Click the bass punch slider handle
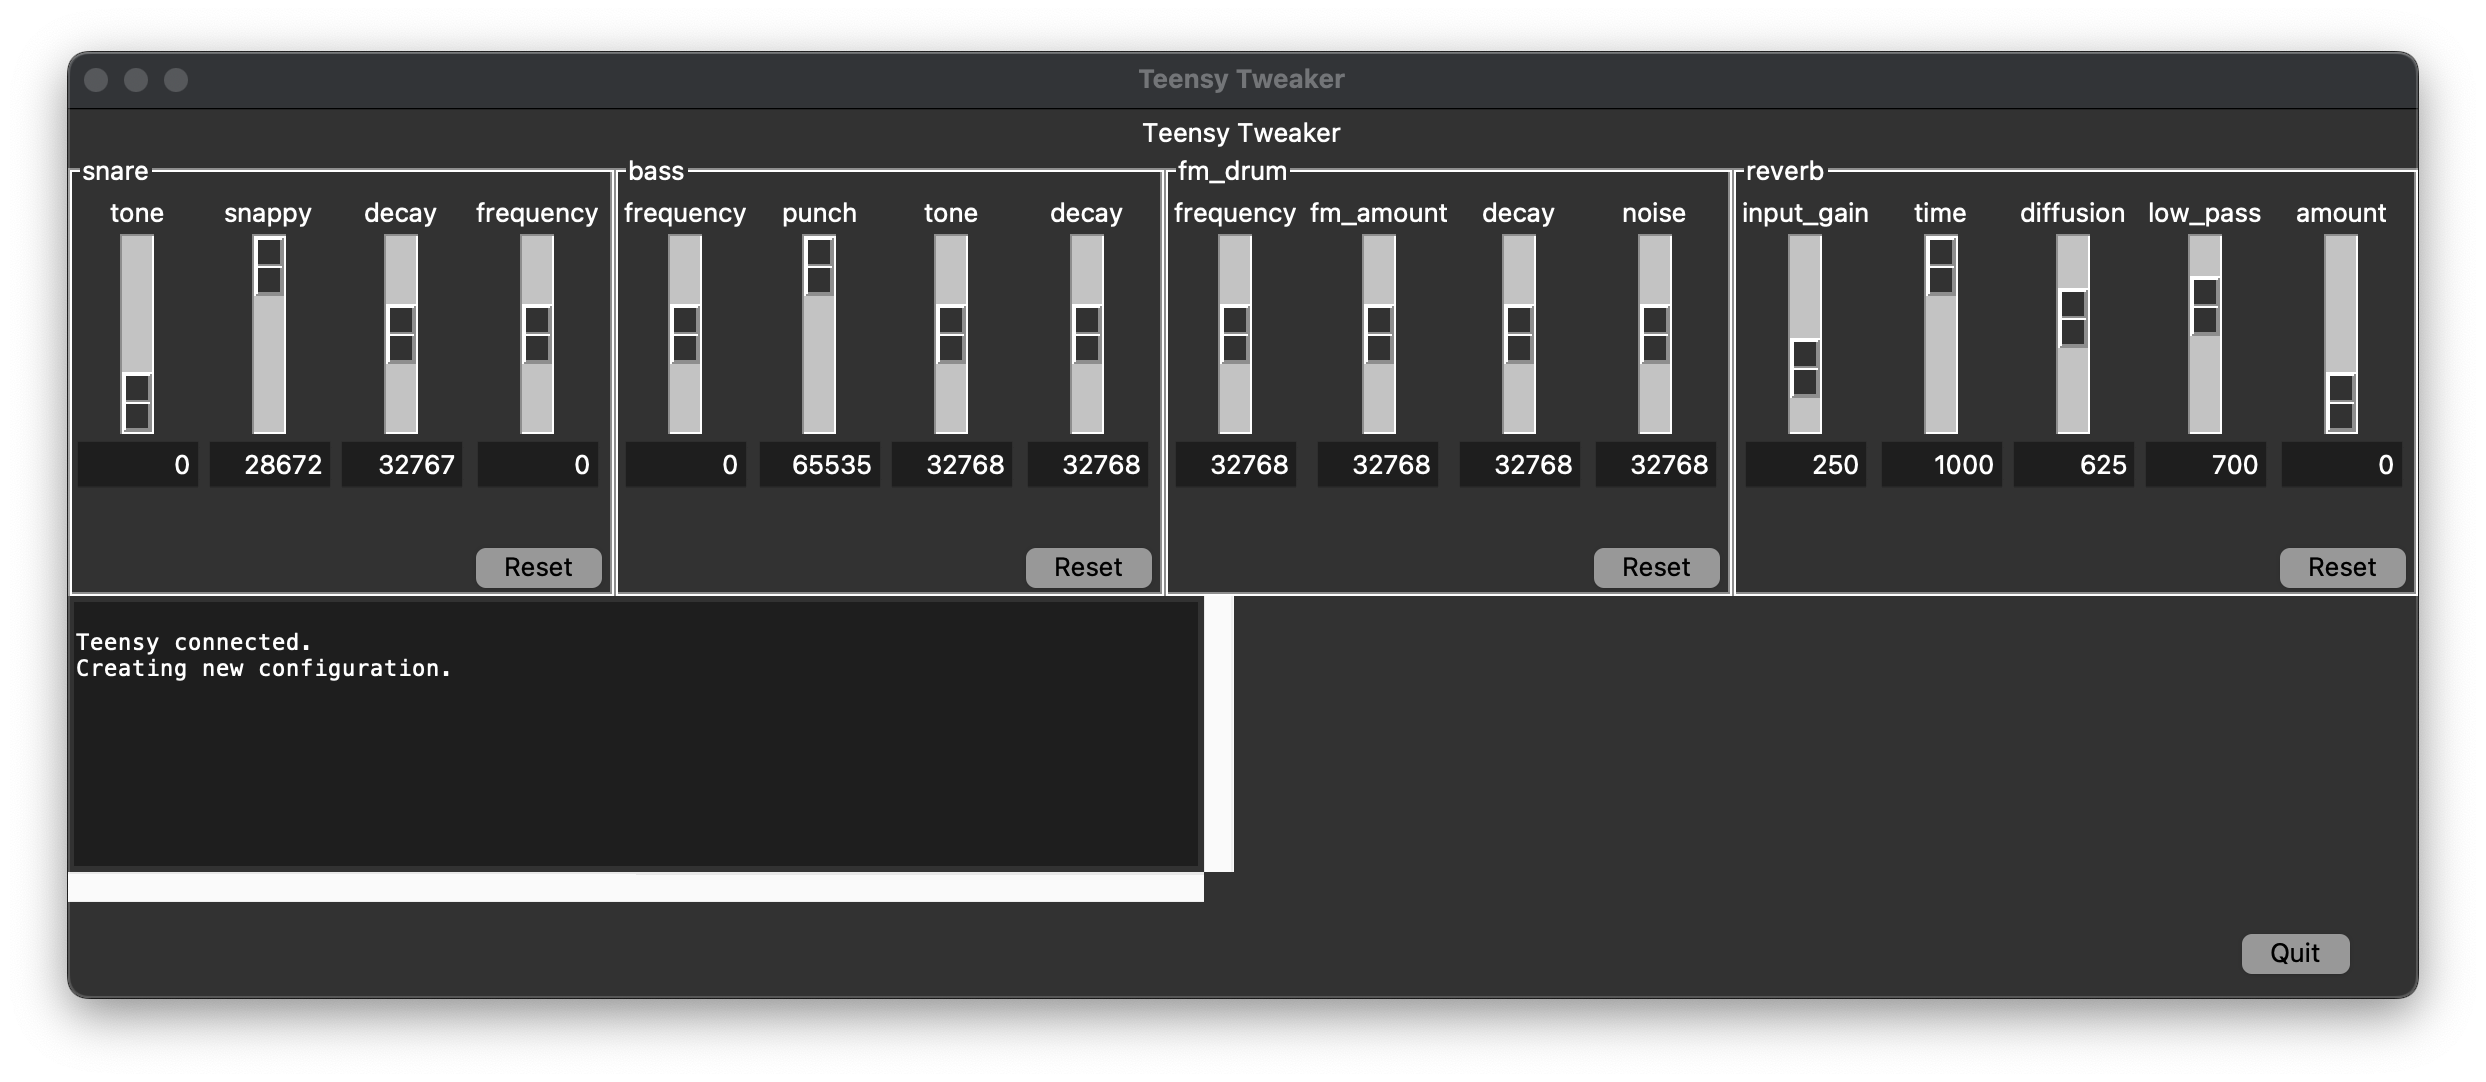2486x1082 pixels. tap(819, 266)
